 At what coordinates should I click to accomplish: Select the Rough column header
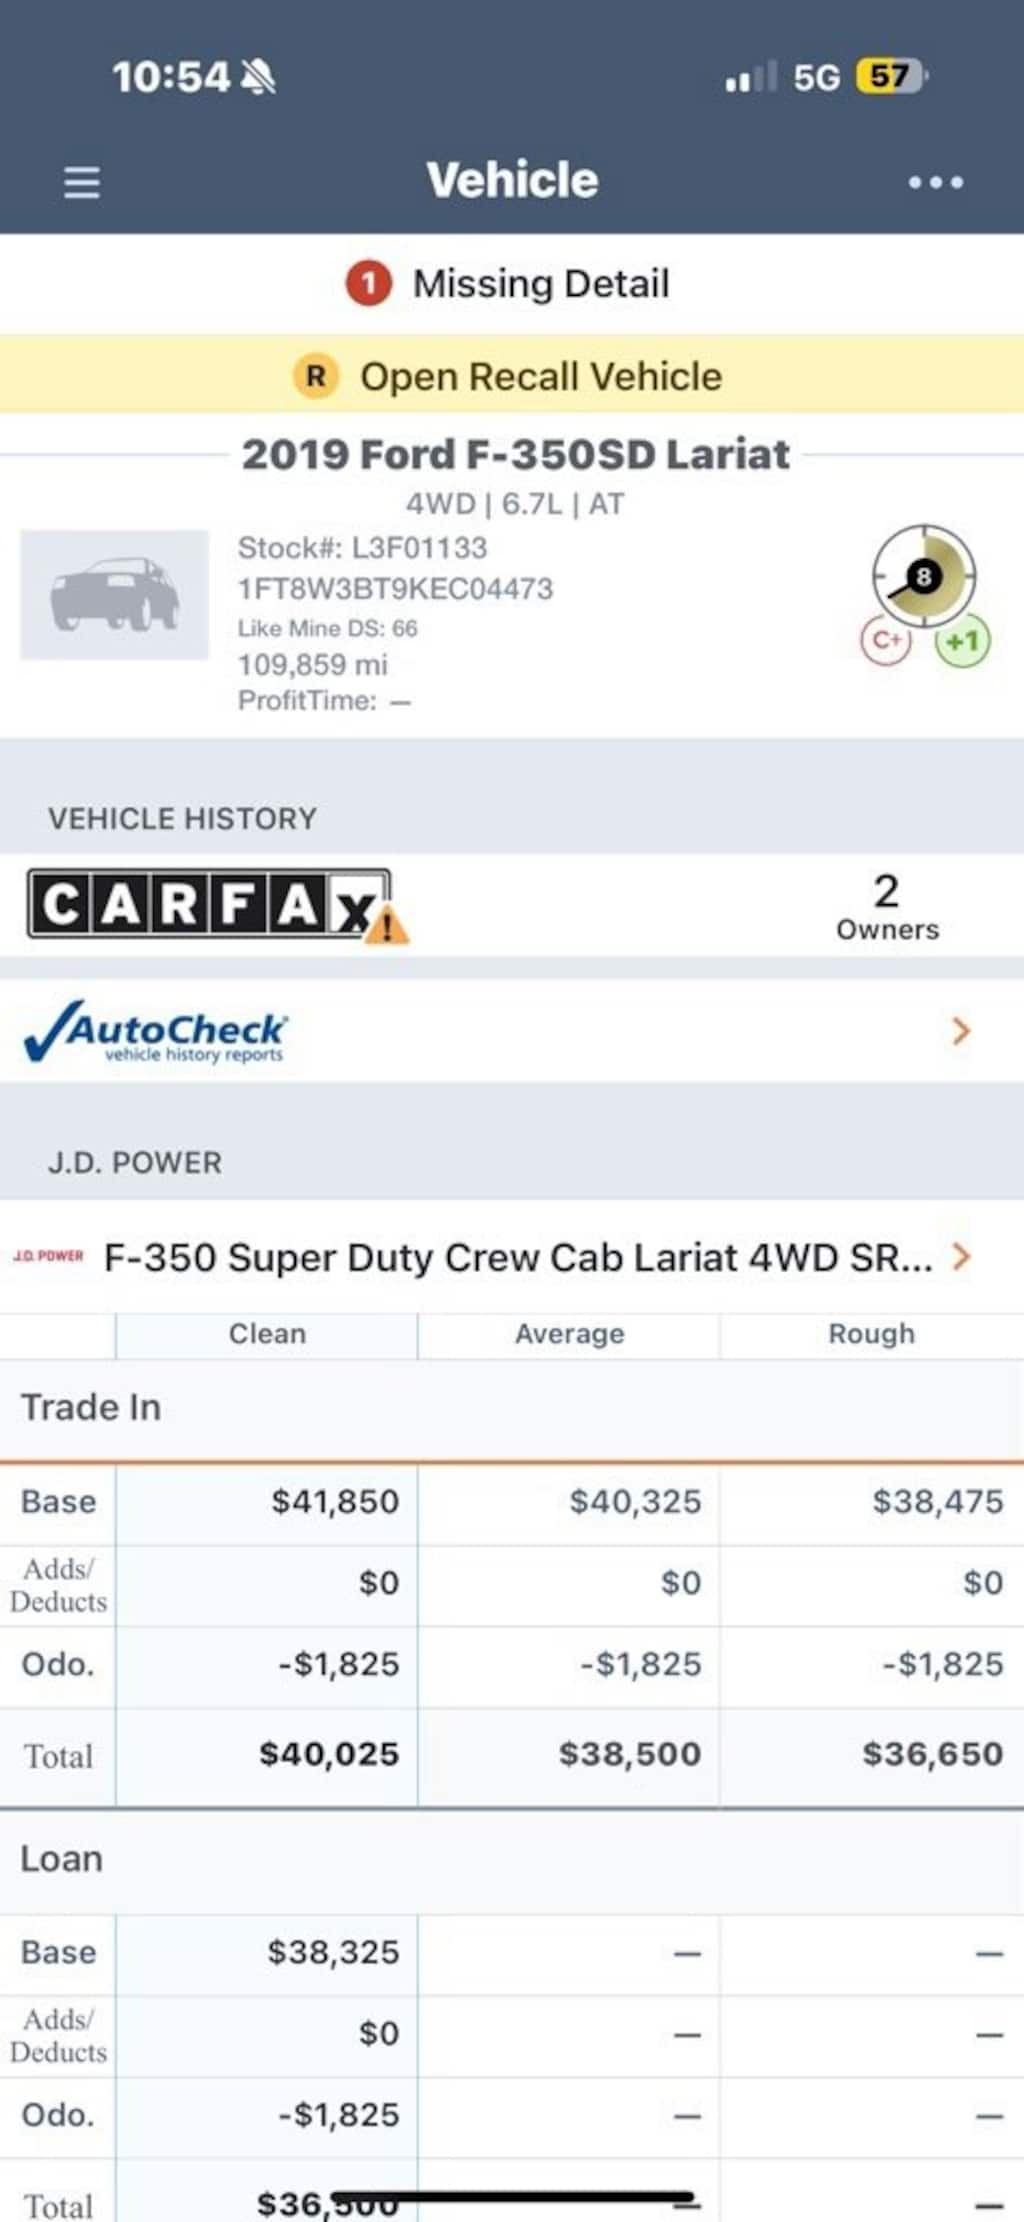tap(871, 1334)
